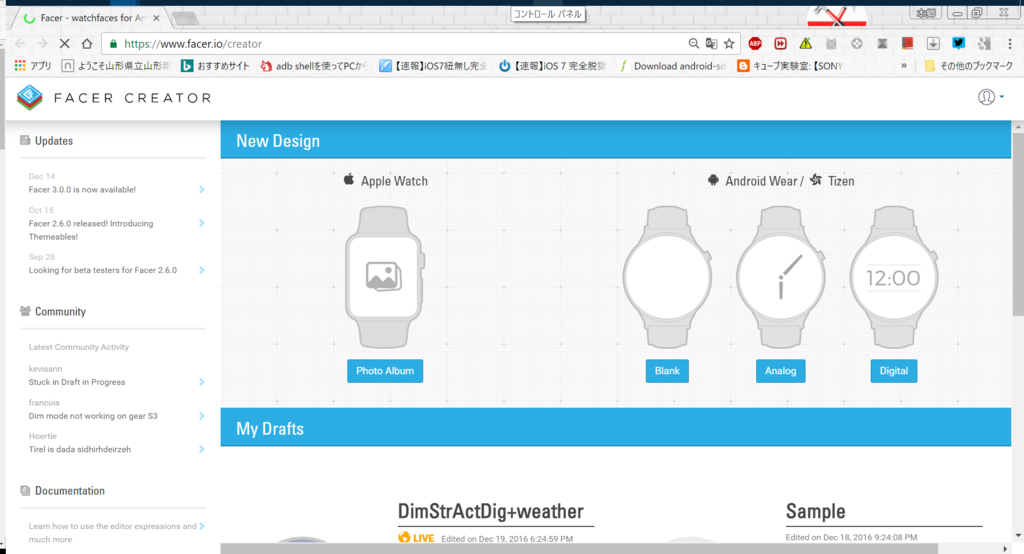Viewport: 1024px width, 554px height.
Task: Click the red book extension icon
Action: point(907,44)
